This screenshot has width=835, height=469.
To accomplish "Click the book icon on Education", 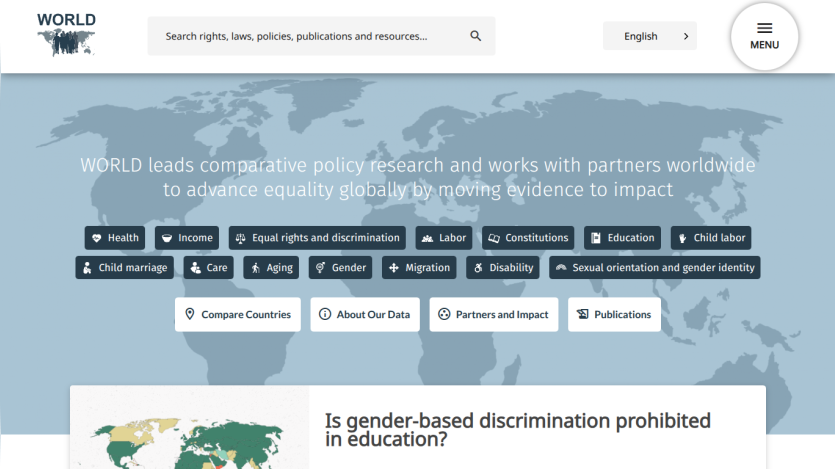I will [x=596, y=238].
